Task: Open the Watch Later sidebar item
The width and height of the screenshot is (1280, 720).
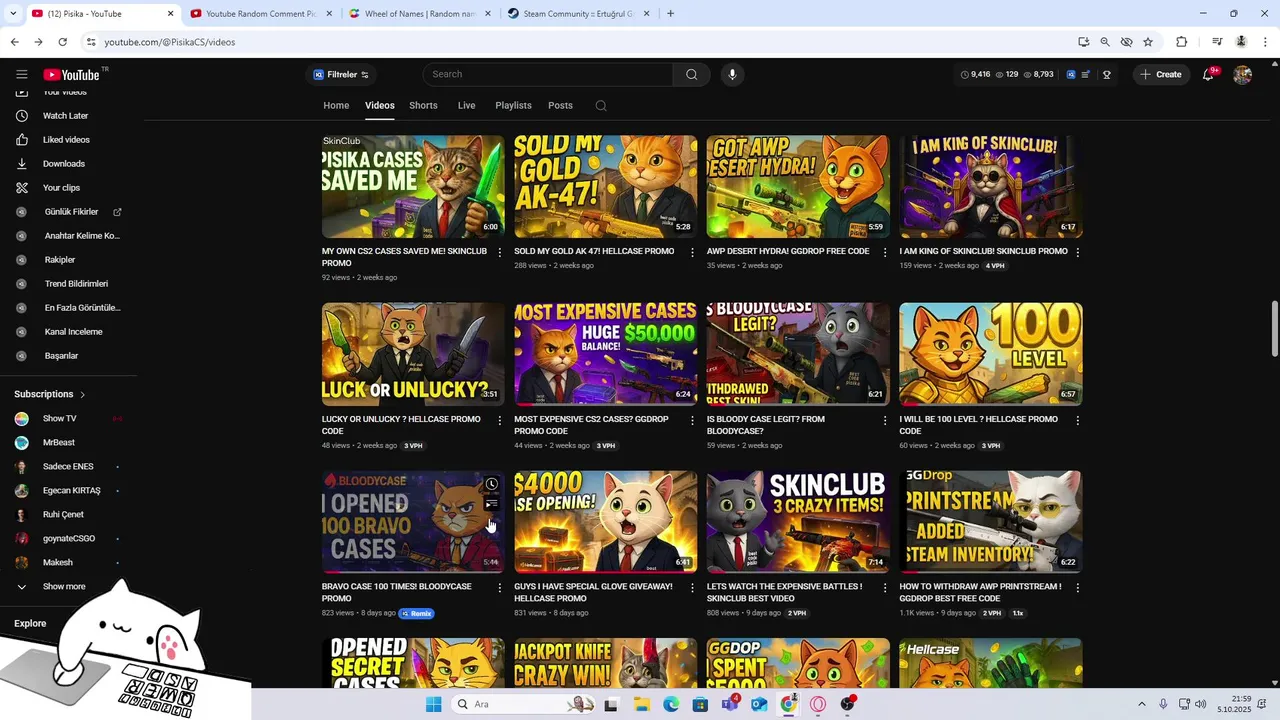Action: click(66, 116)
